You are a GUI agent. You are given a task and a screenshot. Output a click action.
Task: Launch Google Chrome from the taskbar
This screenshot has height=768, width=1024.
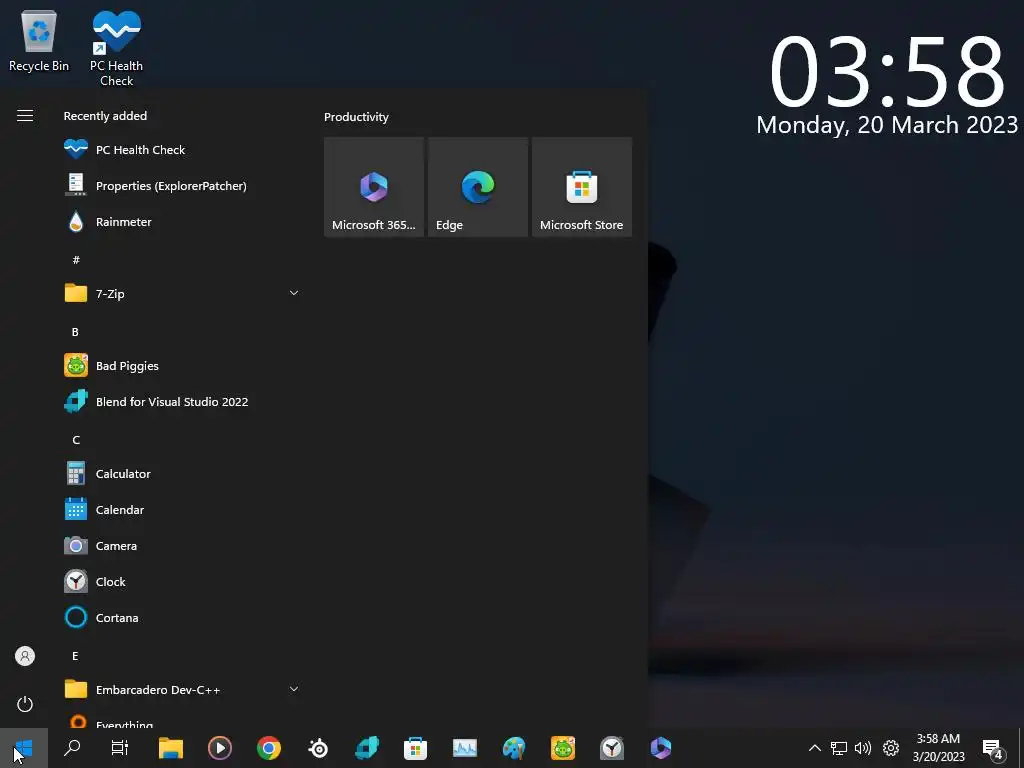tap(268, 748)
